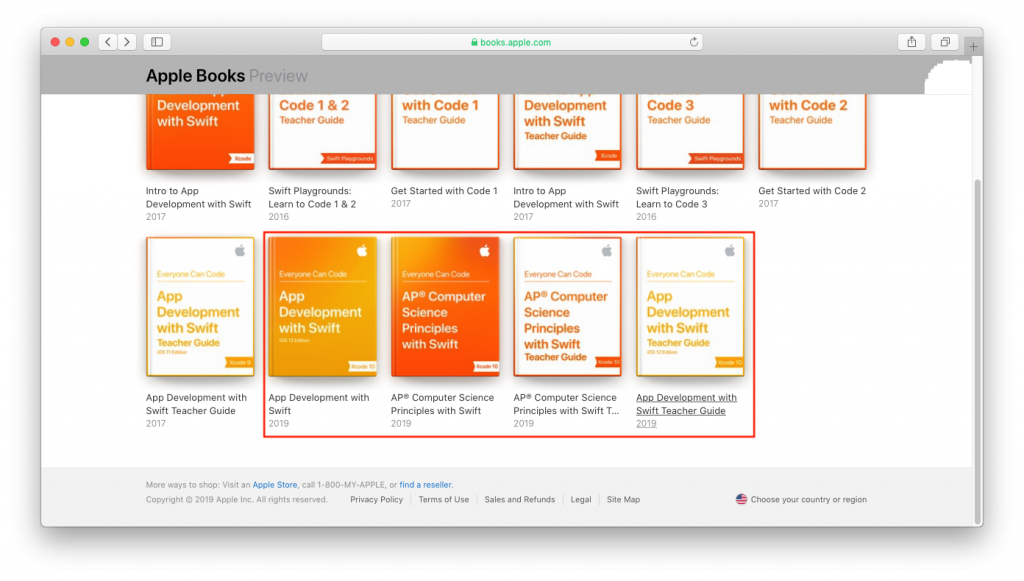
Task: Toggle the Safari sidebar button
Action: tap(157, 42)
